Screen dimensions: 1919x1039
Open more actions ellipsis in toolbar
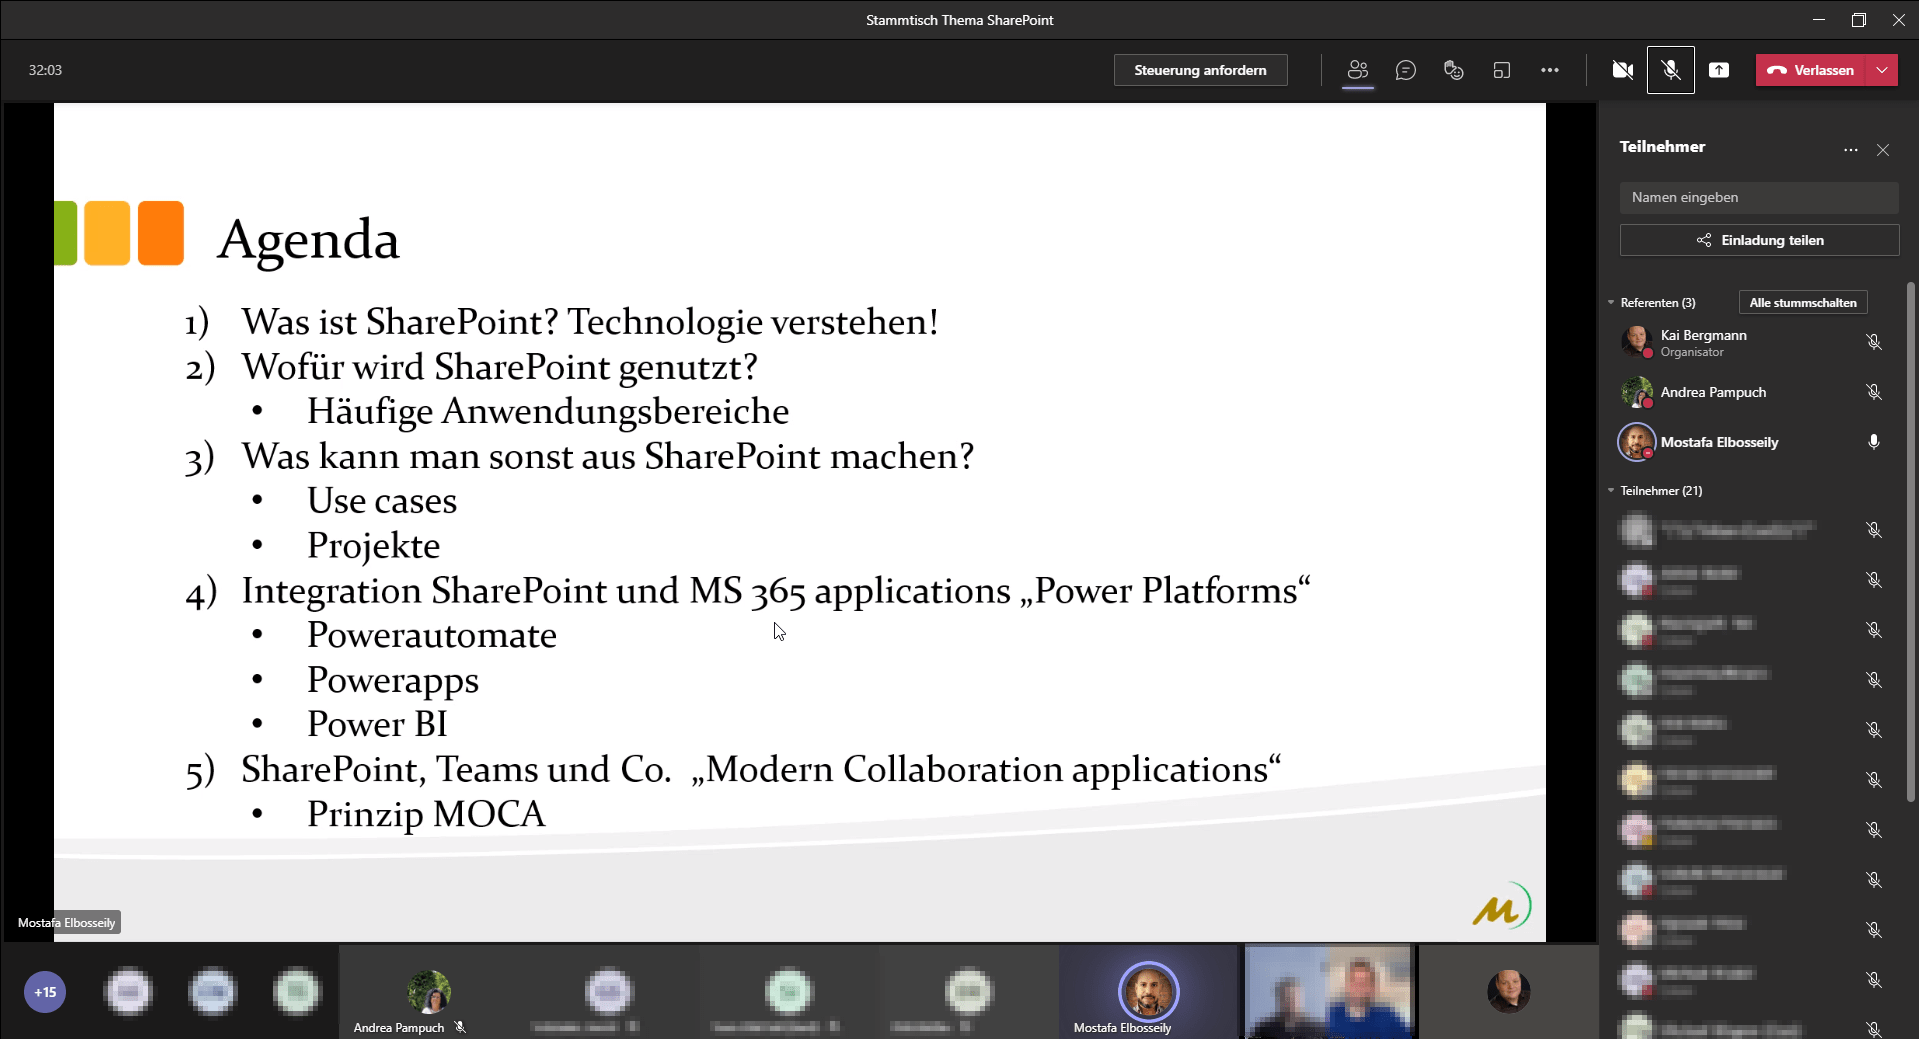pyautogui.click(x=1549, y=70)
